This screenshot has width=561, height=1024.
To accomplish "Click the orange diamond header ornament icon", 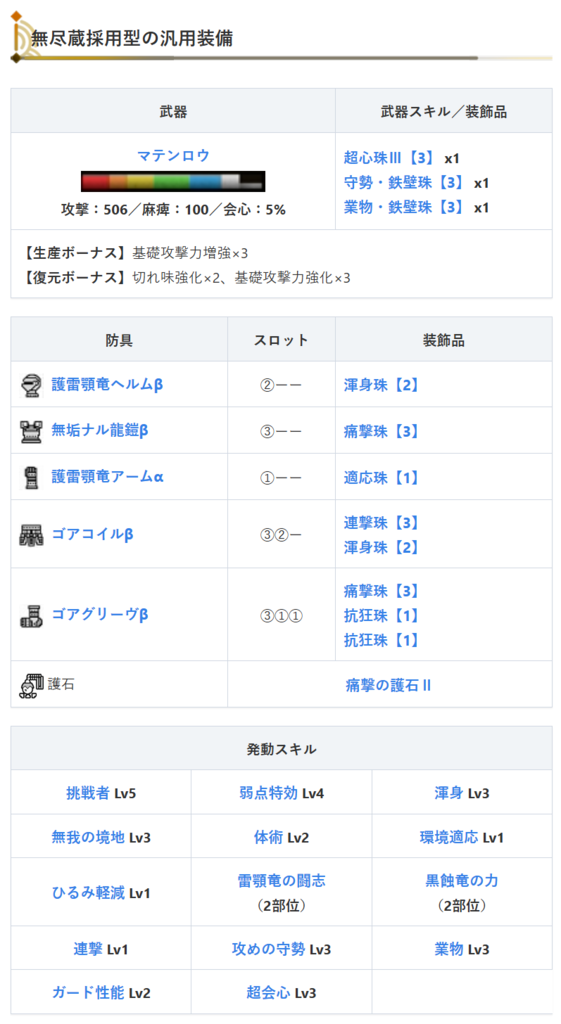I will tap(16, 16).
